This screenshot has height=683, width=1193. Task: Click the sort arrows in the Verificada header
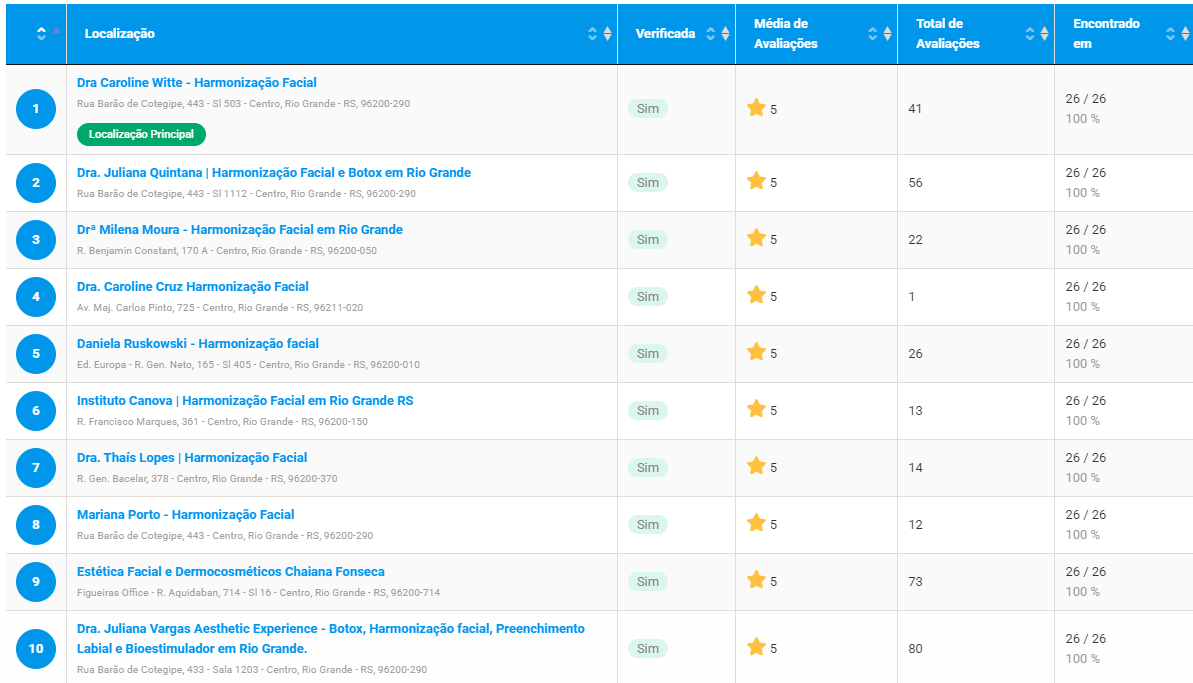[717, 33]
